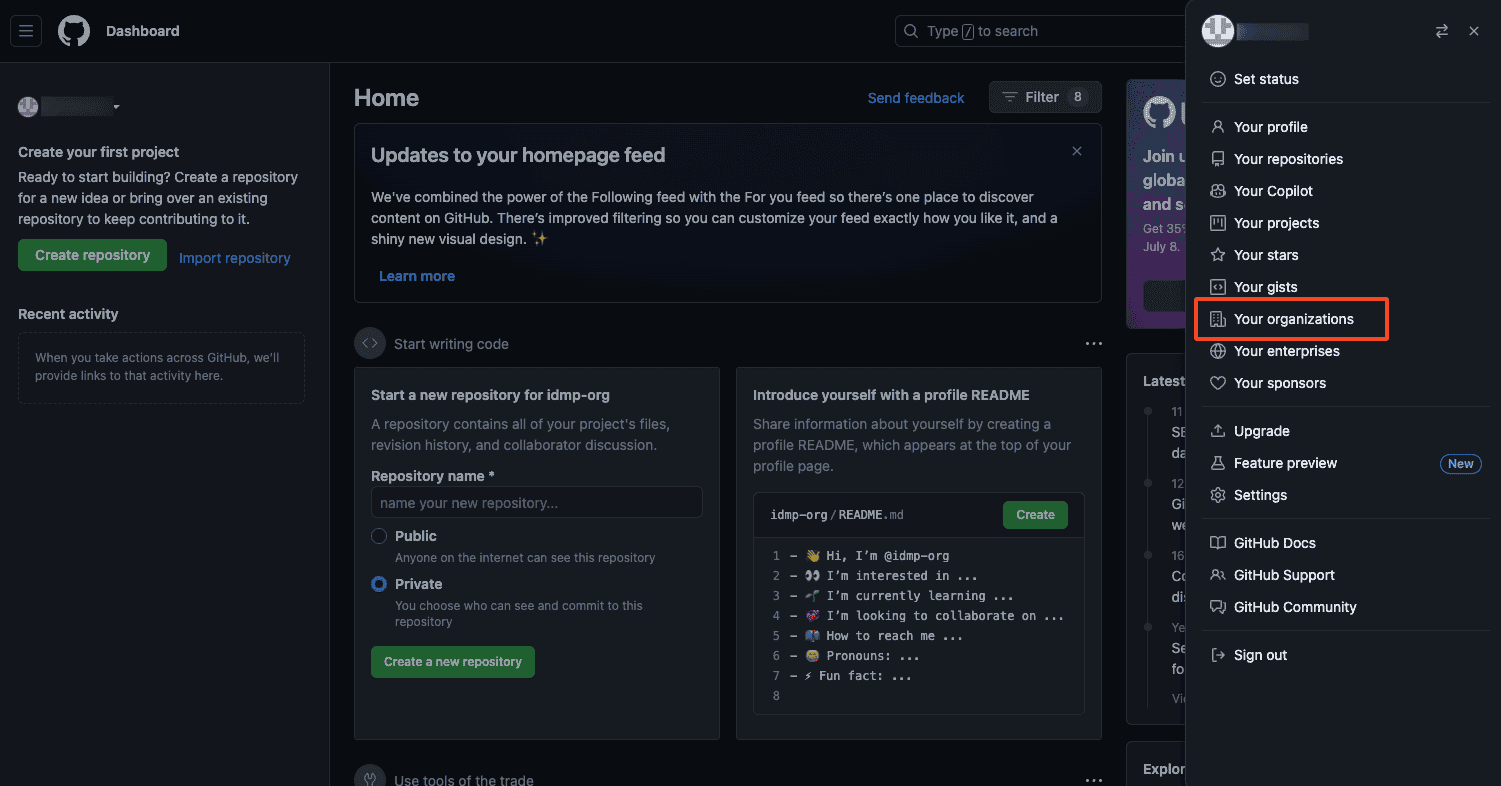Click the Start a new repository for idmp-org heading
Screen dimensions: 1501x786
click(490, 395)
